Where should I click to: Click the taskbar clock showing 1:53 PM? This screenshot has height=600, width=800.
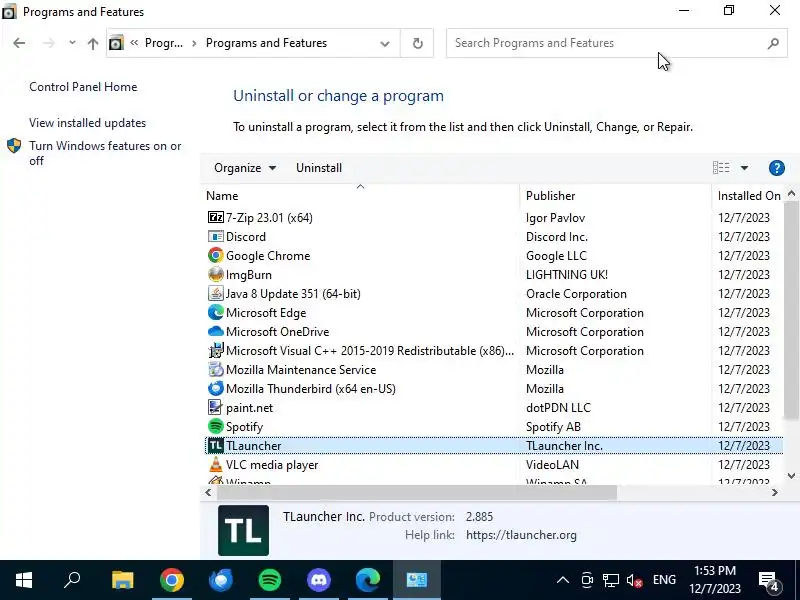[715, 580]
